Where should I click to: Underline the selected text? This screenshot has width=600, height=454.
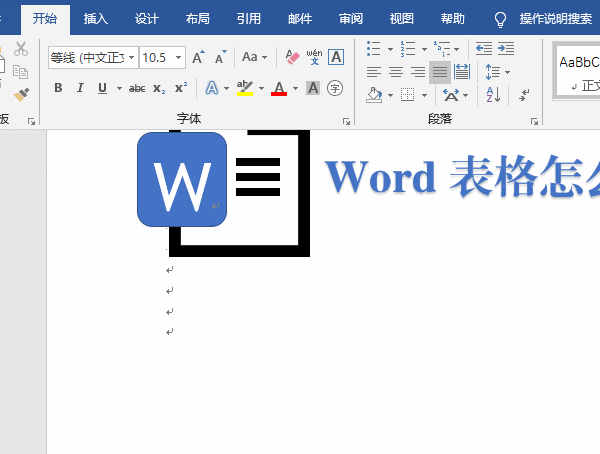click(x=102, y=88)
